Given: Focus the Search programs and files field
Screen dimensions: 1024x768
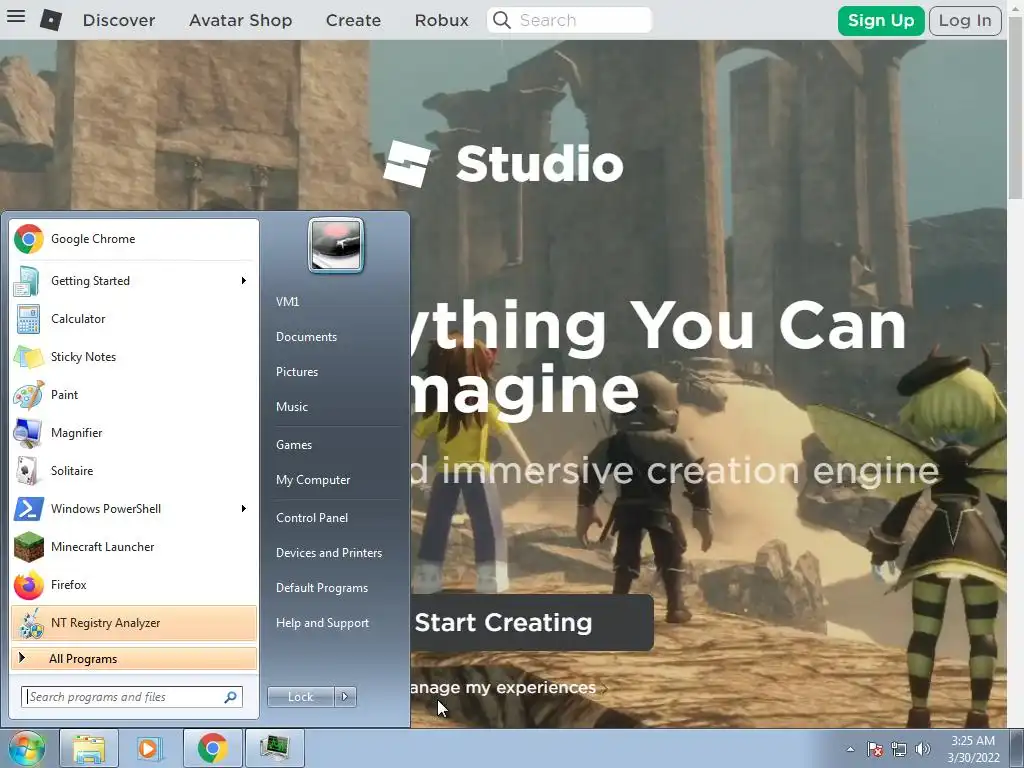Looking at the screenshot, I should [x=132, y=697].
